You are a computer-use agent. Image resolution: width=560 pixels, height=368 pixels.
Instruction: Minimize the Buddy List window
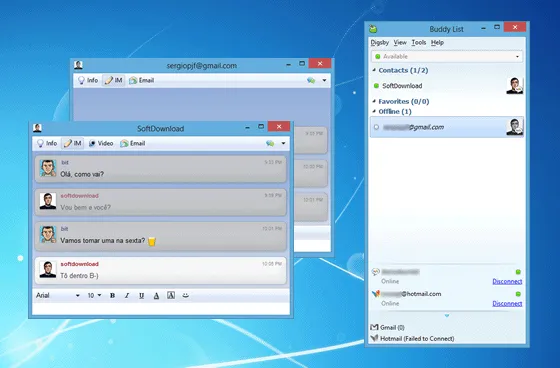pos(484,28)
